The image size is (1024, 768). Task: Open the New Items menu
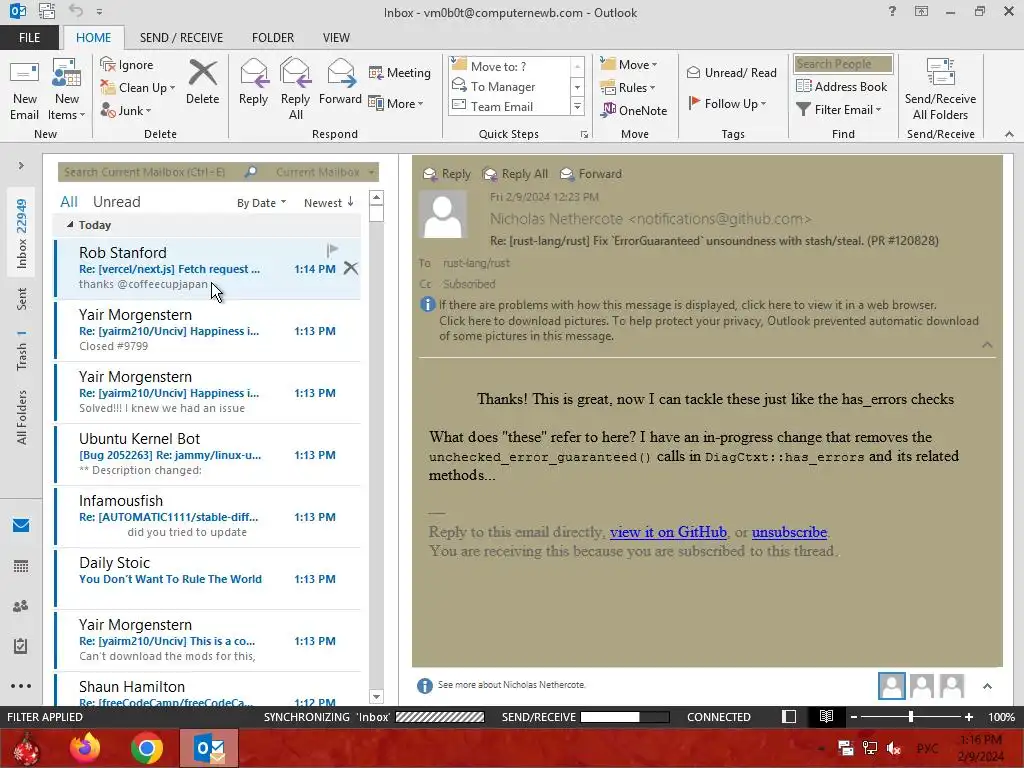(x=67, y=90)
